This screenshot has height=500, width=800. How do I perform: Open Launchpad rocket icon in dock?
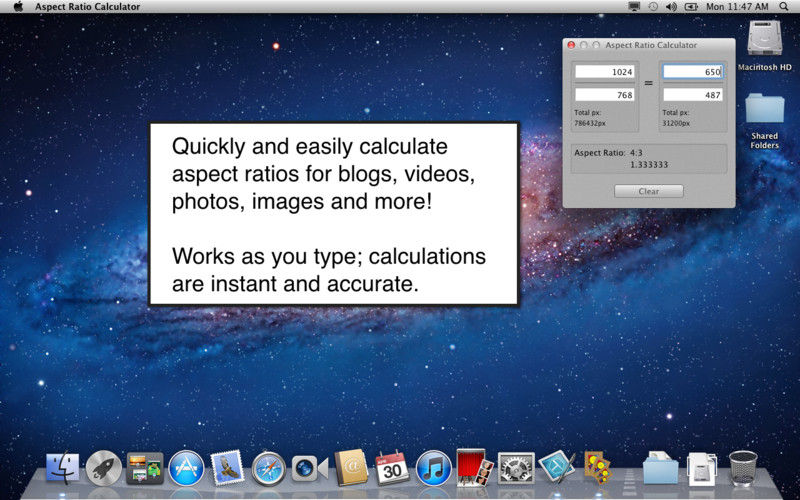[x=103, y=467]
